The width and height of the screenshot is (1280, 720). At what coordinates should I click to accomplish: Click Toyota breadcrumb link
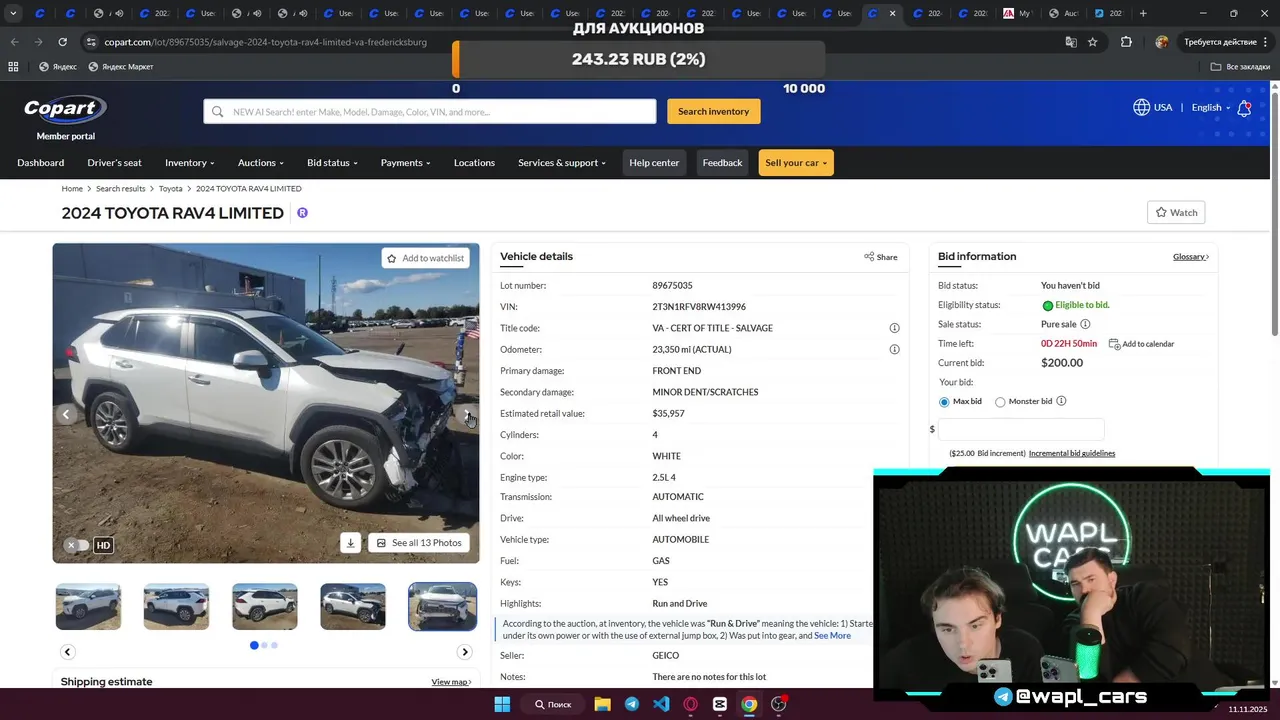[x=171, y=189]
